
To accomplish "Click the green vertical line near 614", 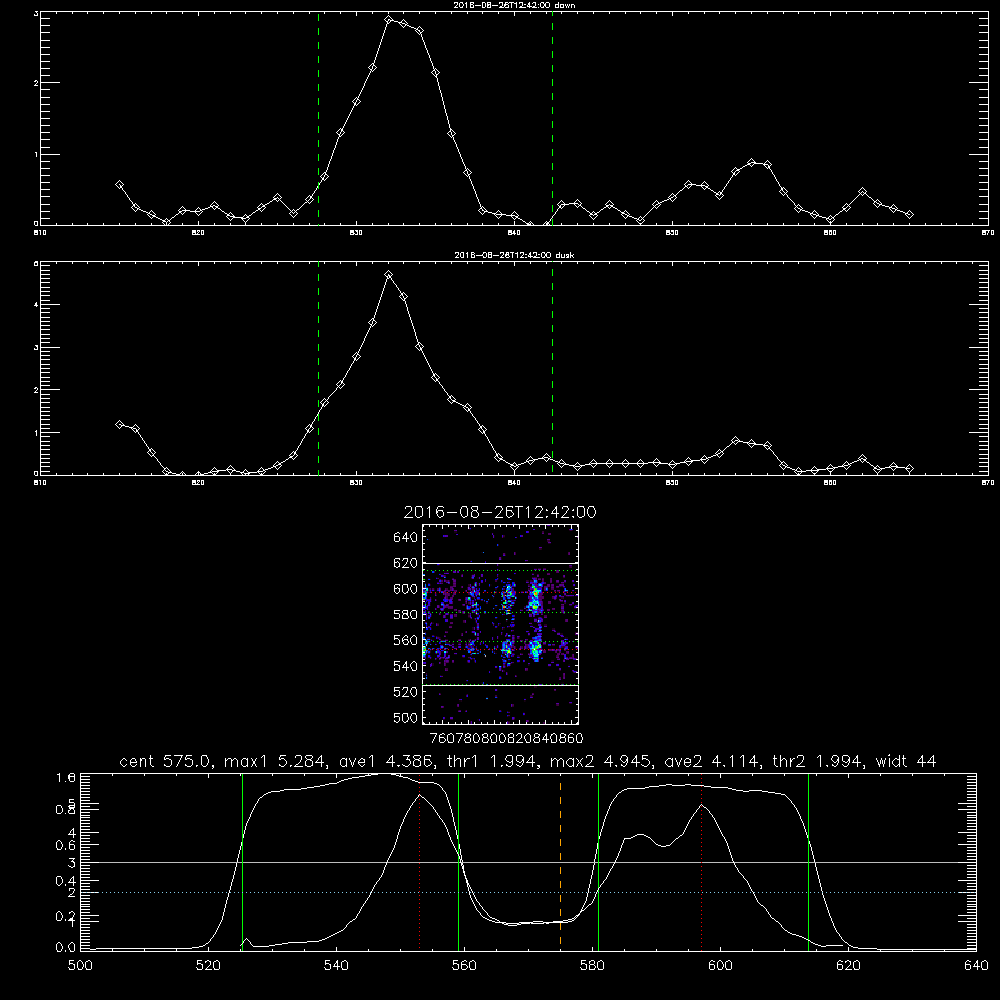I will pyautogui.click(x=808, y=861).
